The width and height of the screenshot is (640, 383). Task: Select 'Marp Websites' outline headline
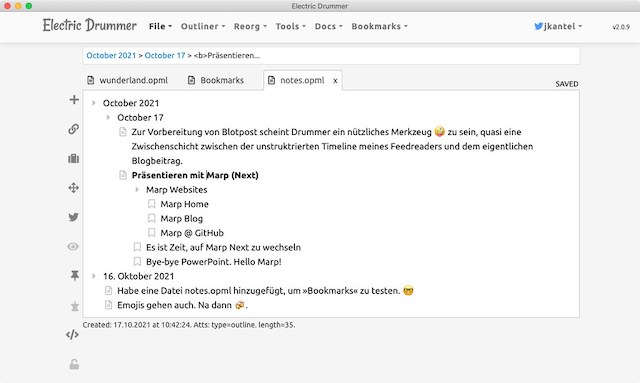coord(177,189)
